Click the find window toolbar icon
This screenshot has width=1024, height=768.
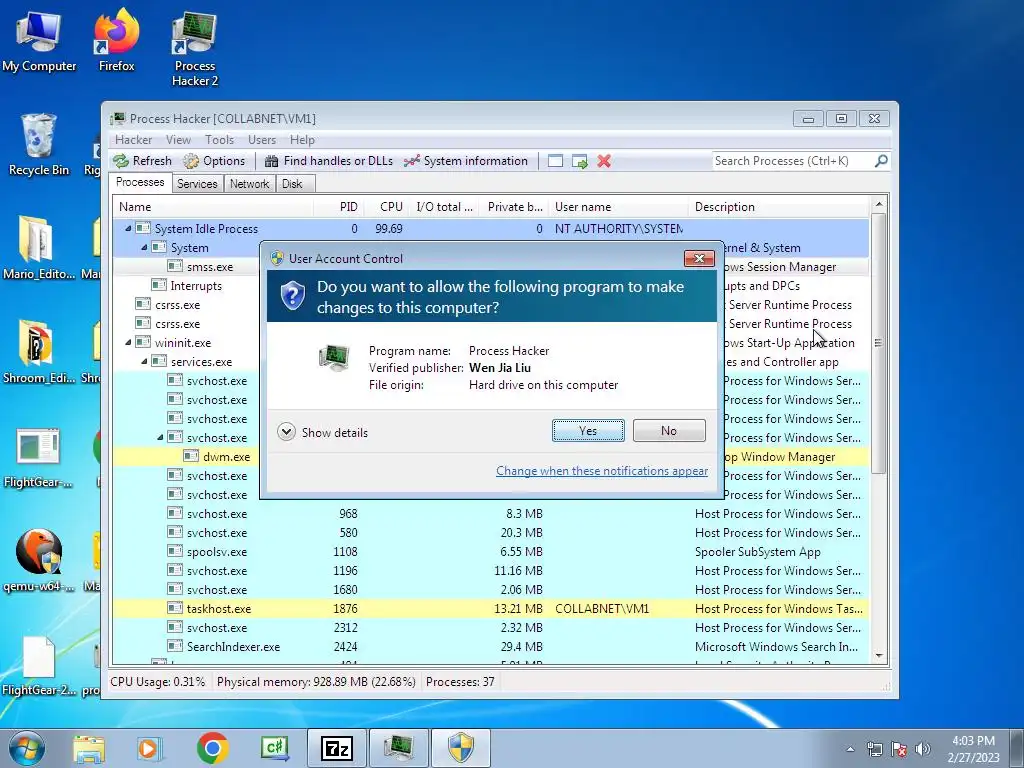[555, 161]
